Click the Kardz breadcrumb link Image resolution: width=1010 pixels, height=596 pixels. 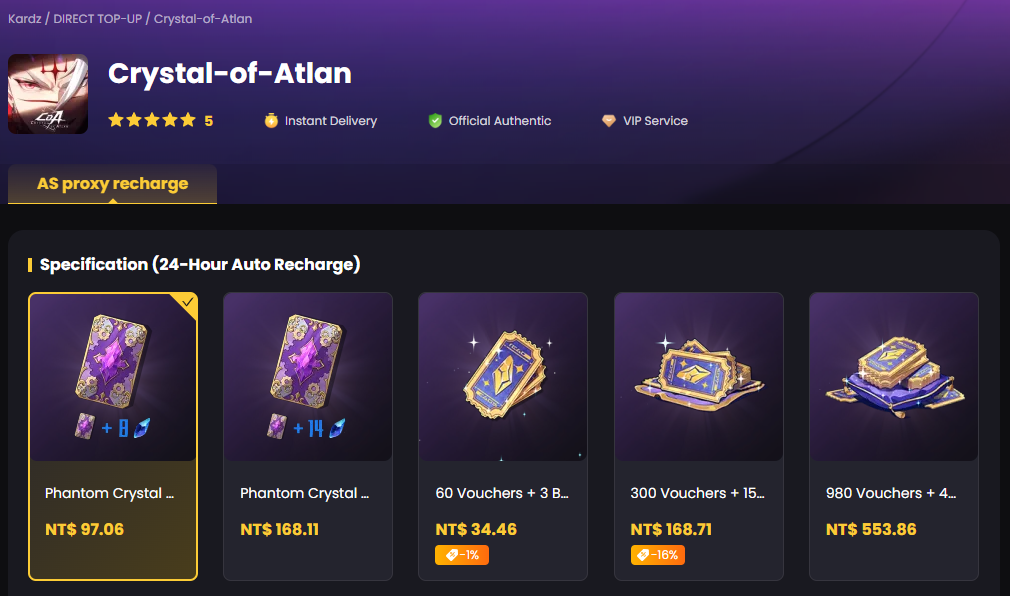[24, 18]
